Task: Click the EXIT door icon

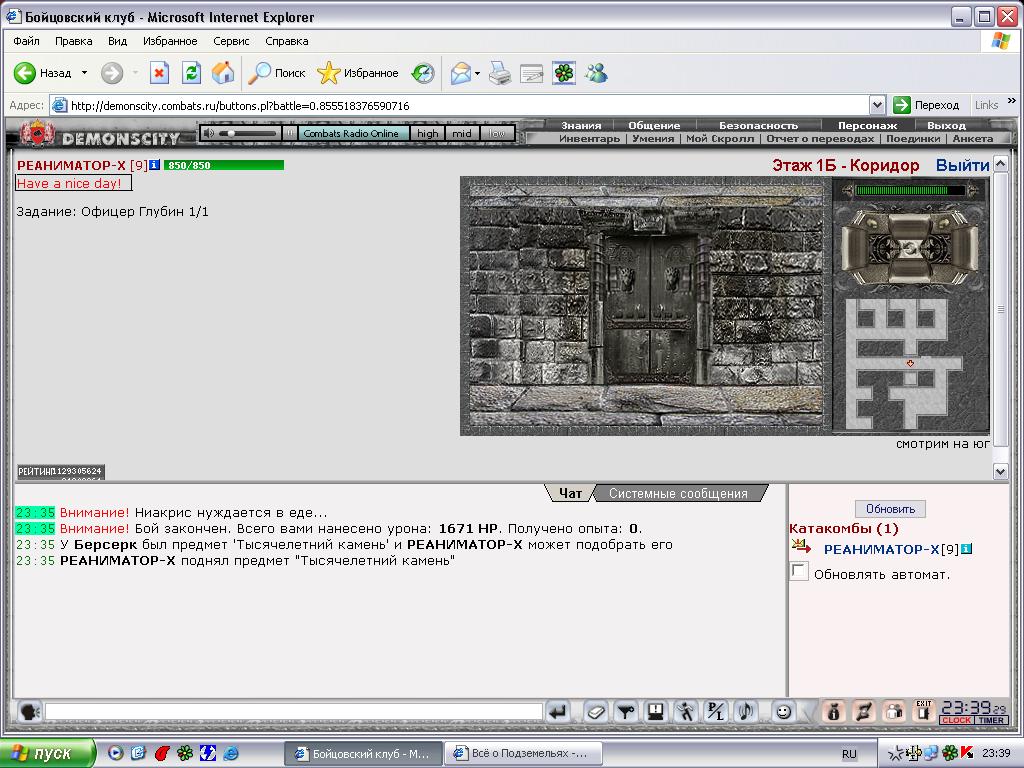Action: 923,711
